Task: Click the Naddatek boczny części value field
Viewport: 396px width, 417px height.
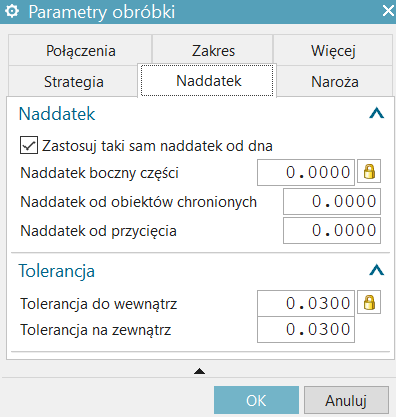Action: tap(306, 172)
